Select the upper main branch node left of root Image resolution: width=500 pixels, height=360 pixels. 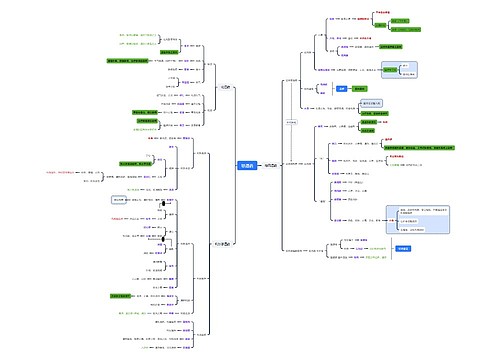click(225, 87)
